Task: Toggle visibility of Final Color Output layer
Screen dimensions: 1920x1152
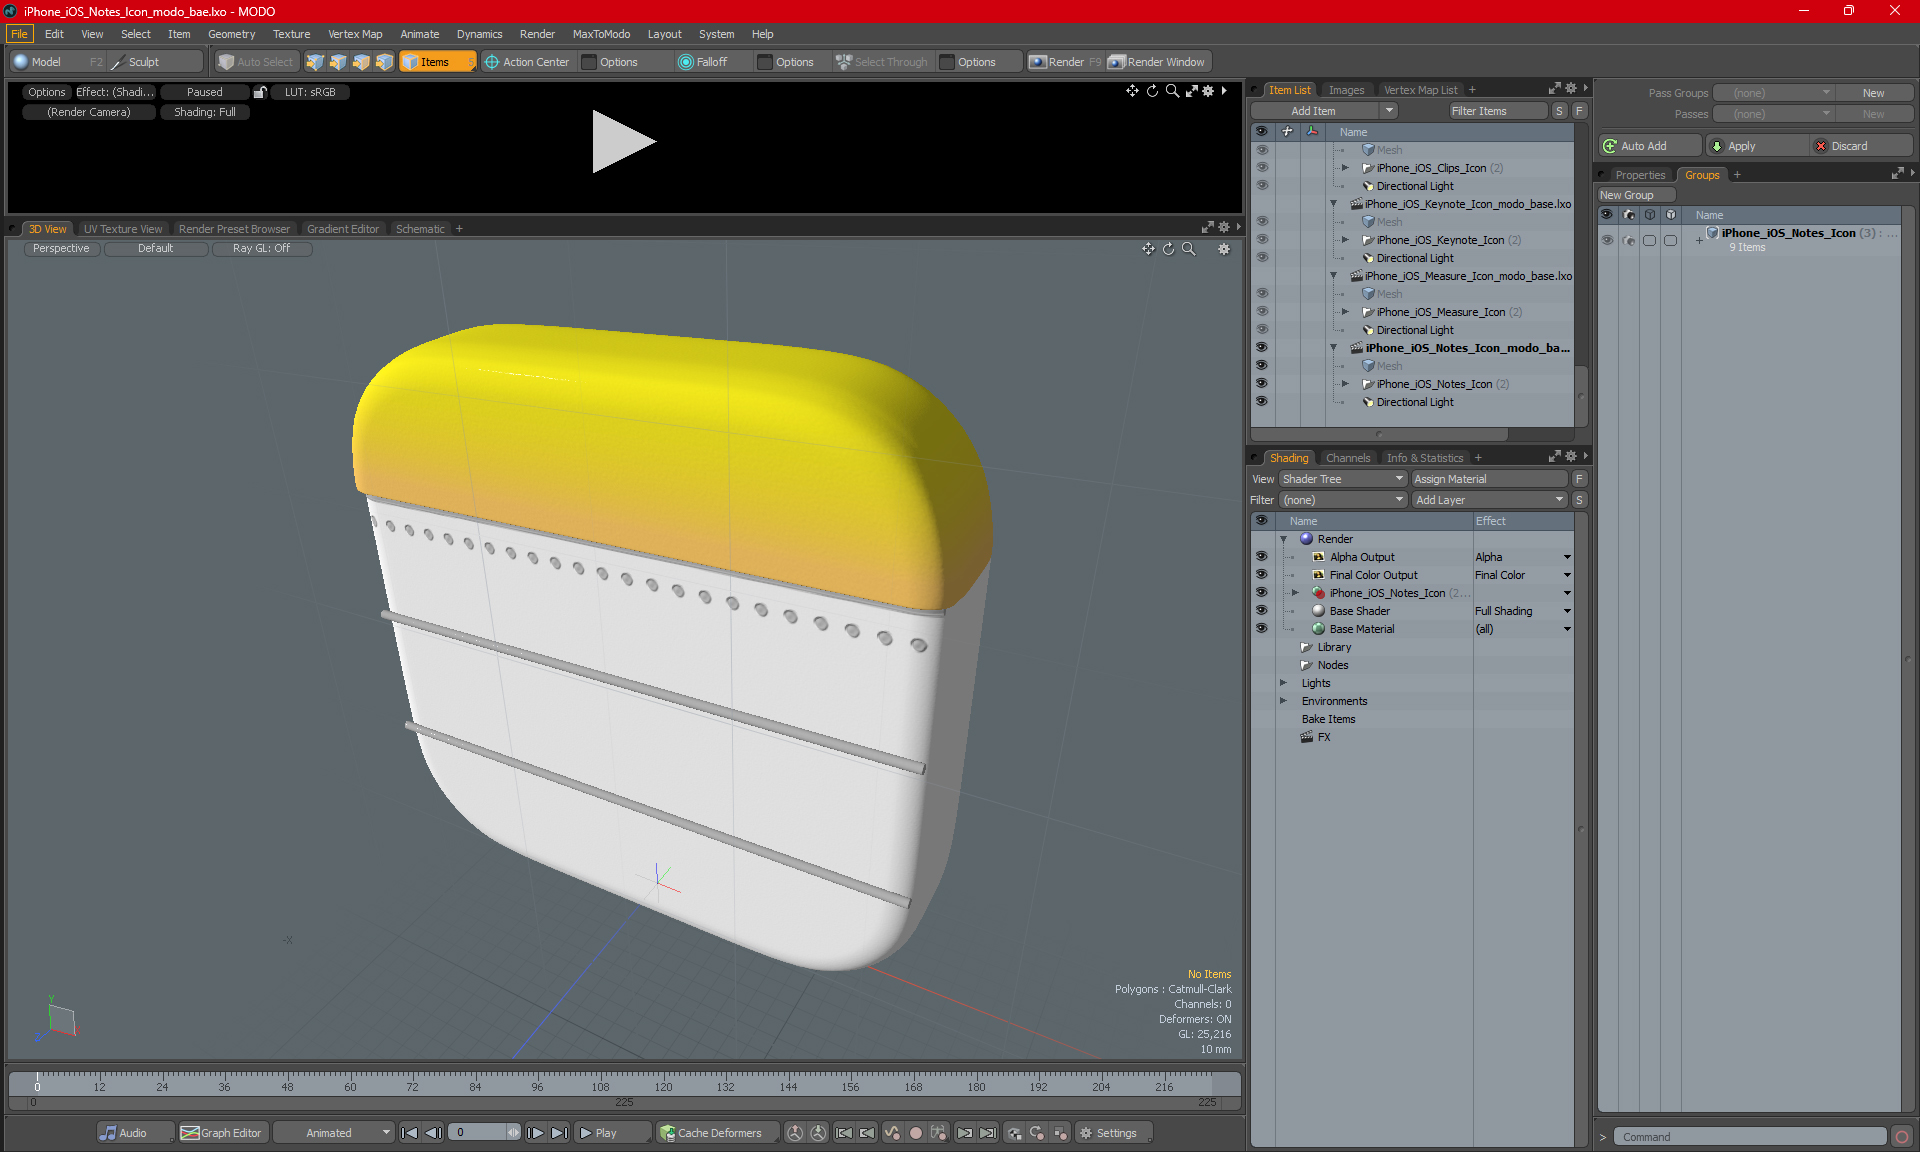Action: click(1262, 575)
